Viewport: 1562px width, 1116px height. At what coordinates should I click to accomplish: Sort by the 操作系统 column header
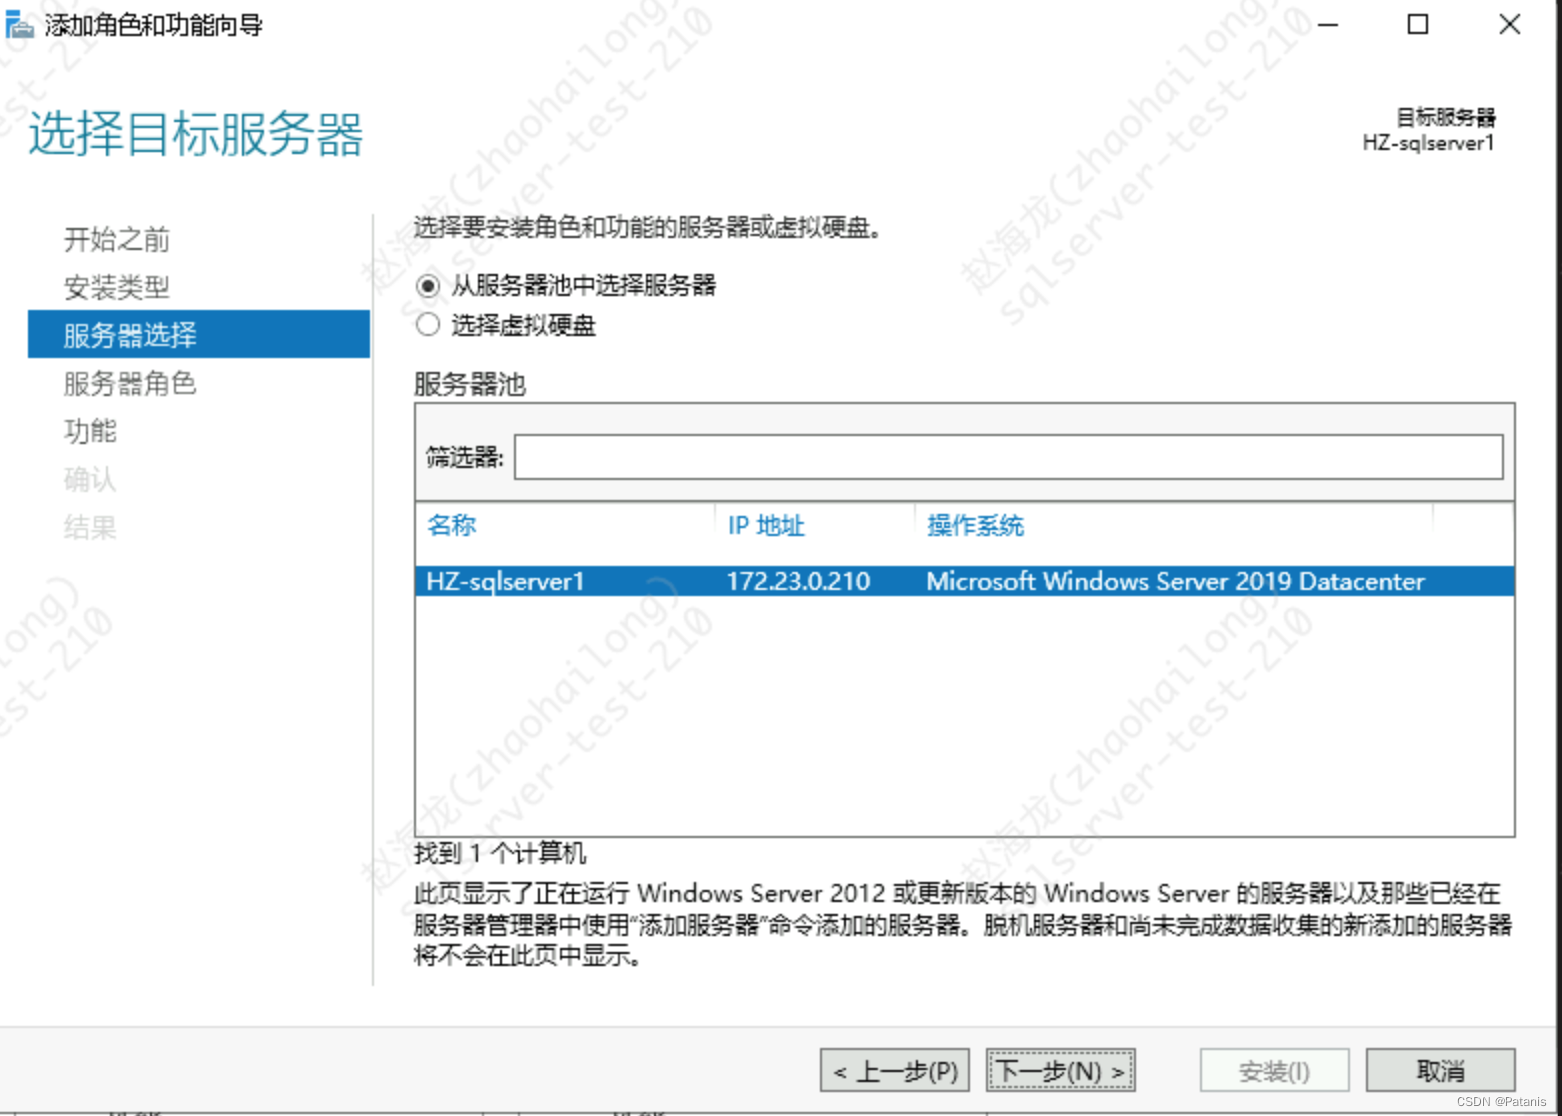[x=975, y=525]
